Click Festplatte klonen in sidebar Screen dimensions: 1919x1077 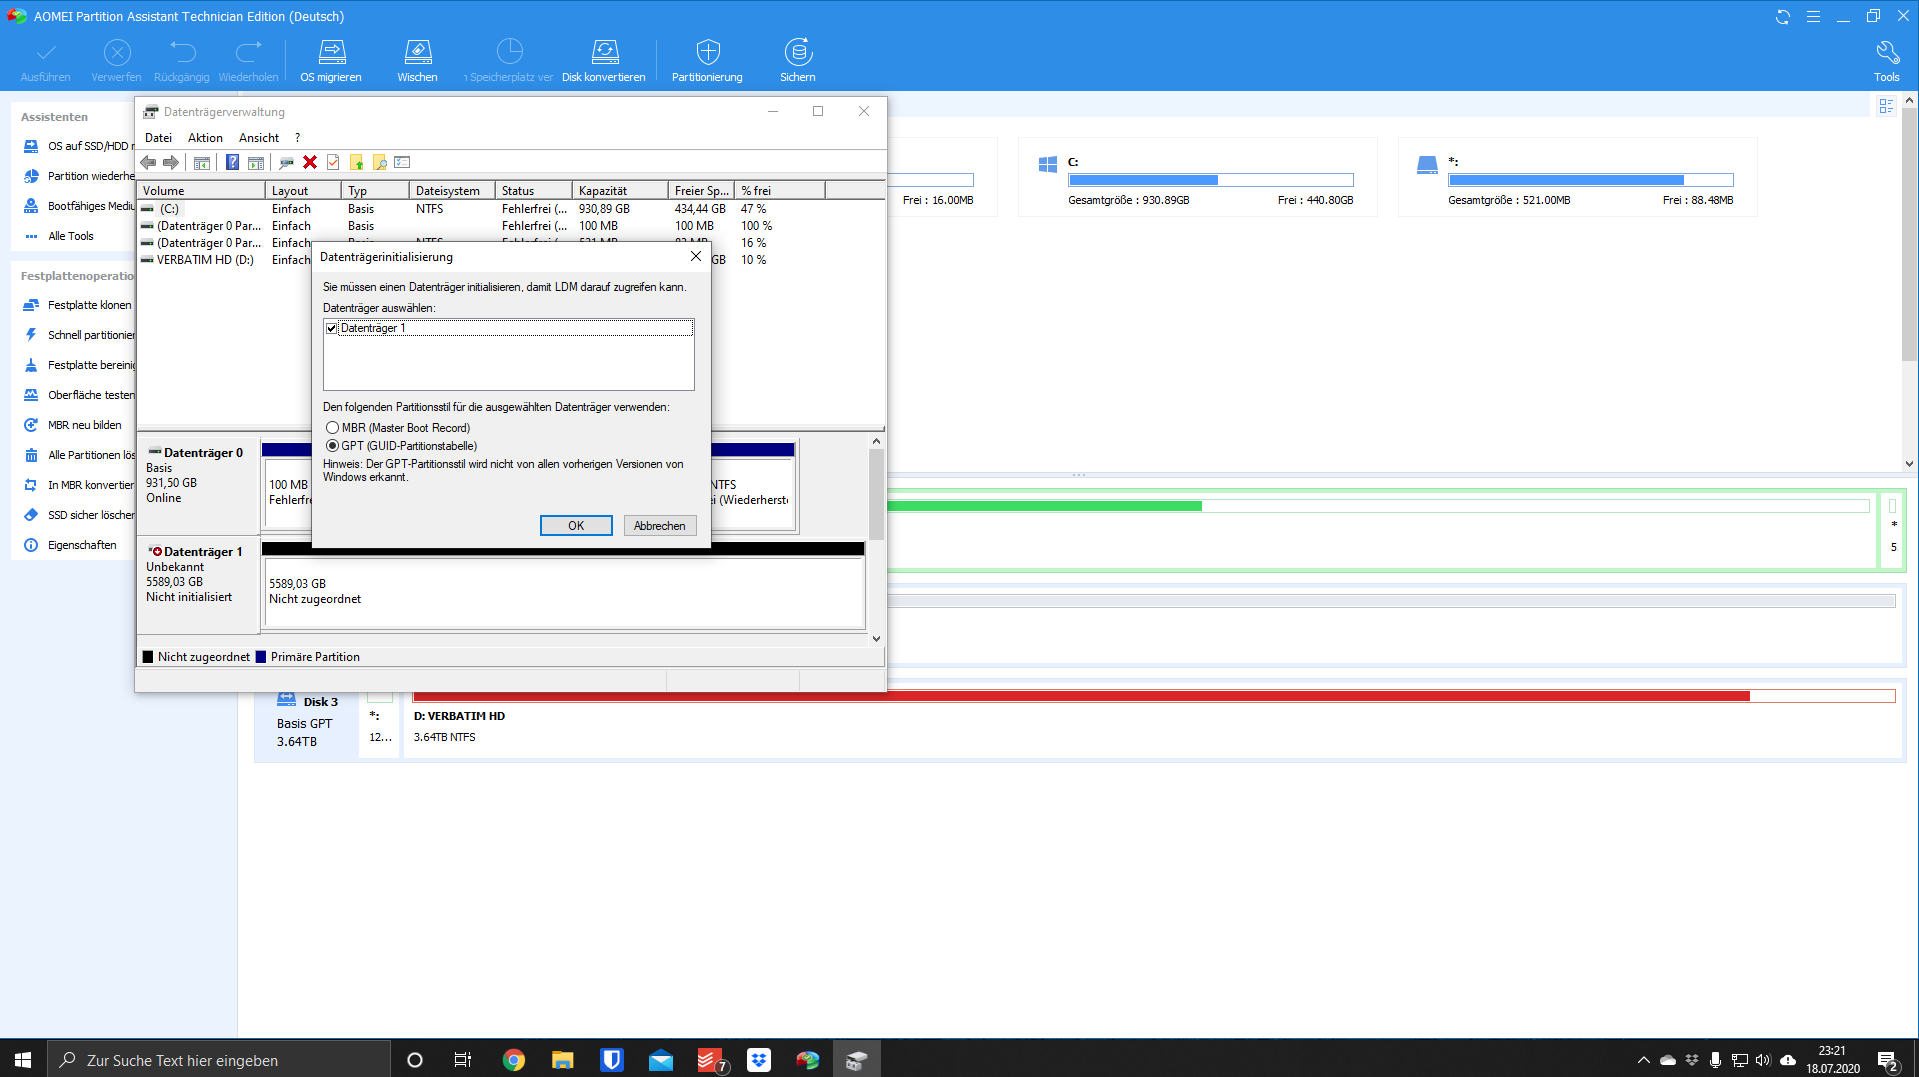click(78, 305)
